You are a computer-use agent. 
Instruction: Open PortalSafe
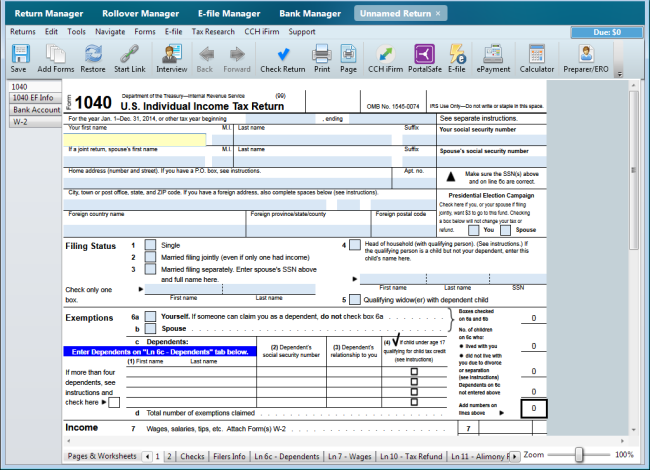point(425,58)
